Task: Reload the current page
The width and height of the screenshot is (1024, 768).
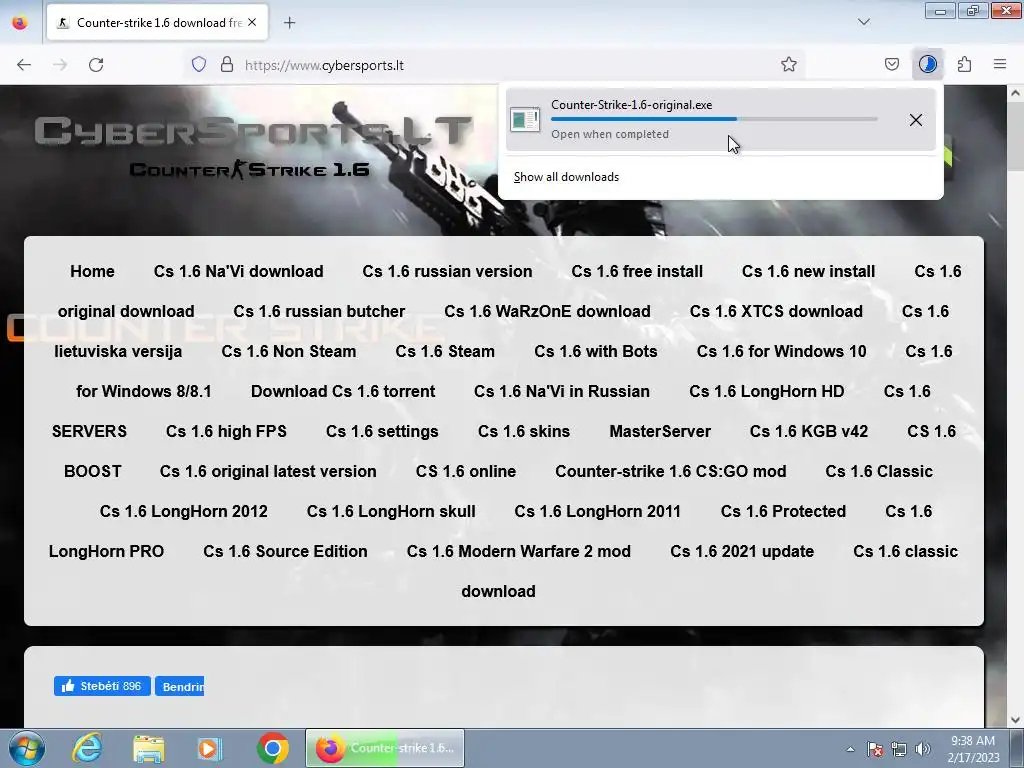Action: click(96, 65)
